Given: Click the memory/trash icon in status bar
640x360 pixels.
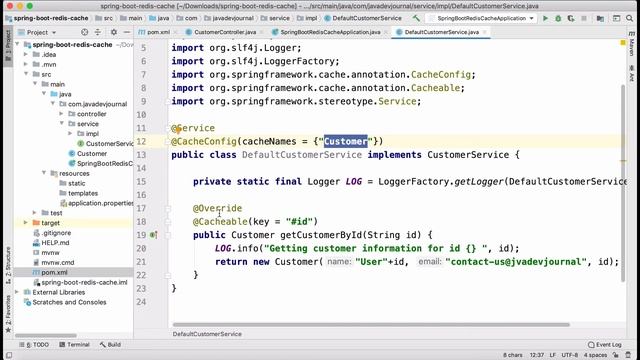Looking at the screenshot, I should (629, 355).
